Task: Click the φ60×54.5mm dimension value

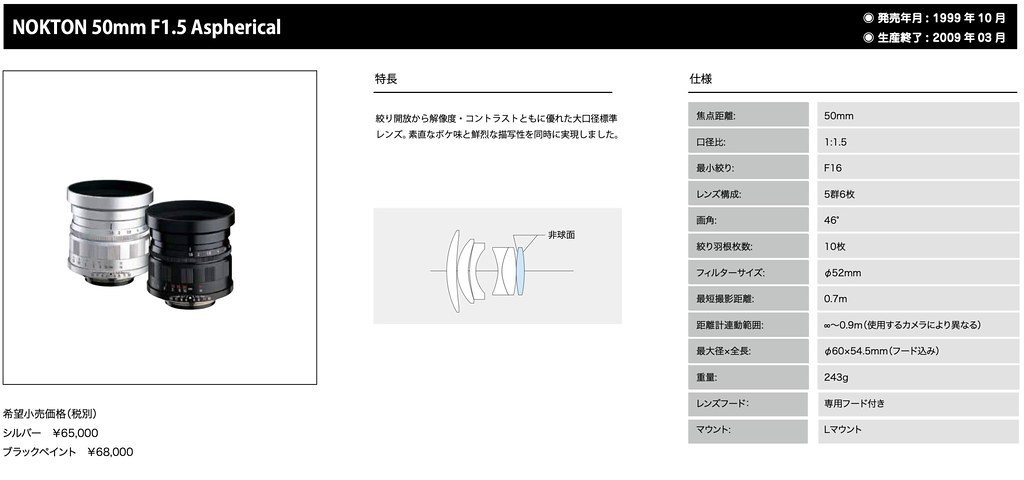Action: coord(882,351)
